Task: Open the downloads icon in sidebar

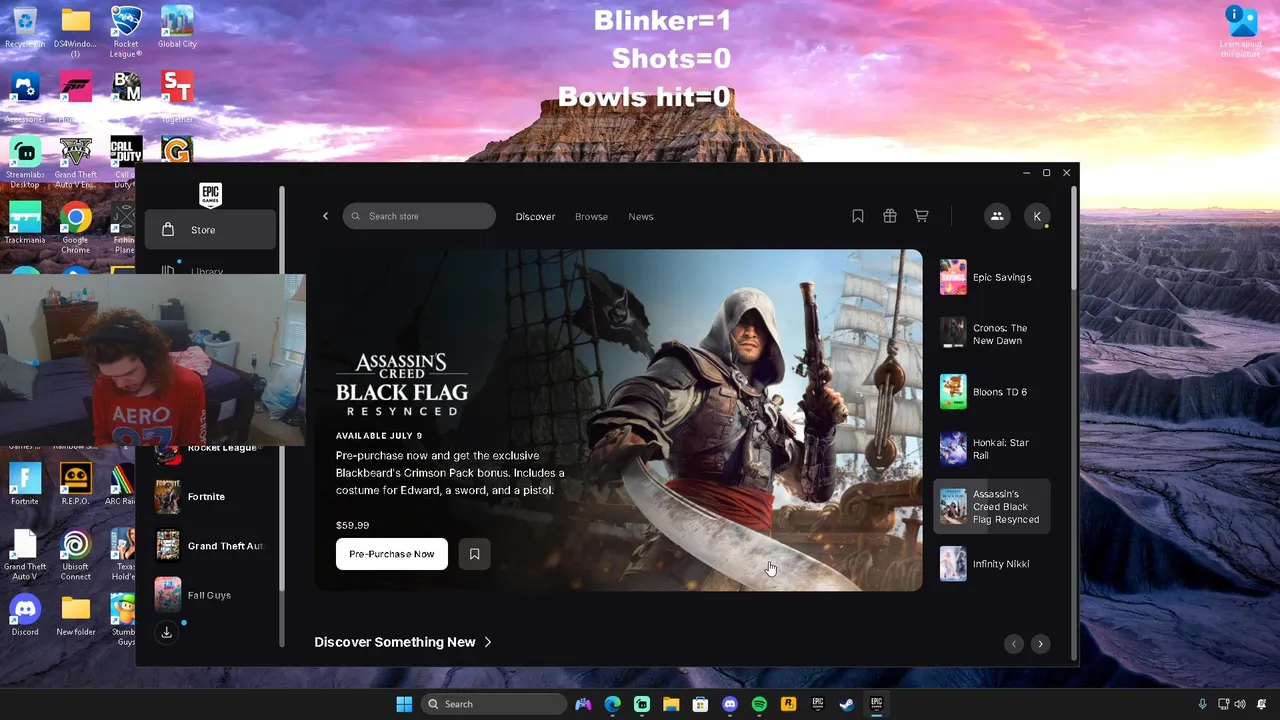Action: click(x=167, y=632)
